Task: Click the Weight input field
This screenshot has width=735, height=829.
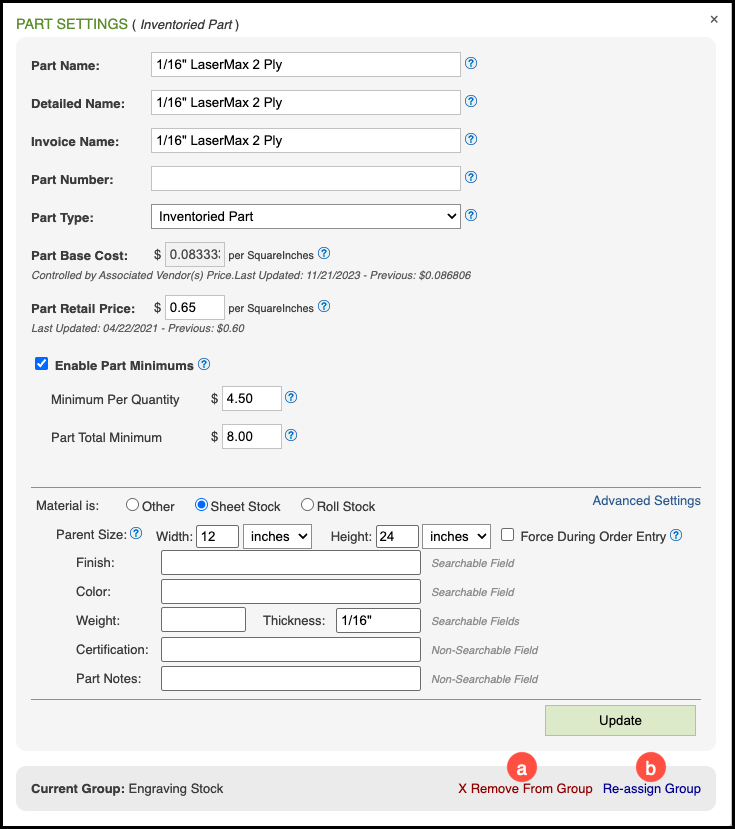Action: click(x=204, y=620)
